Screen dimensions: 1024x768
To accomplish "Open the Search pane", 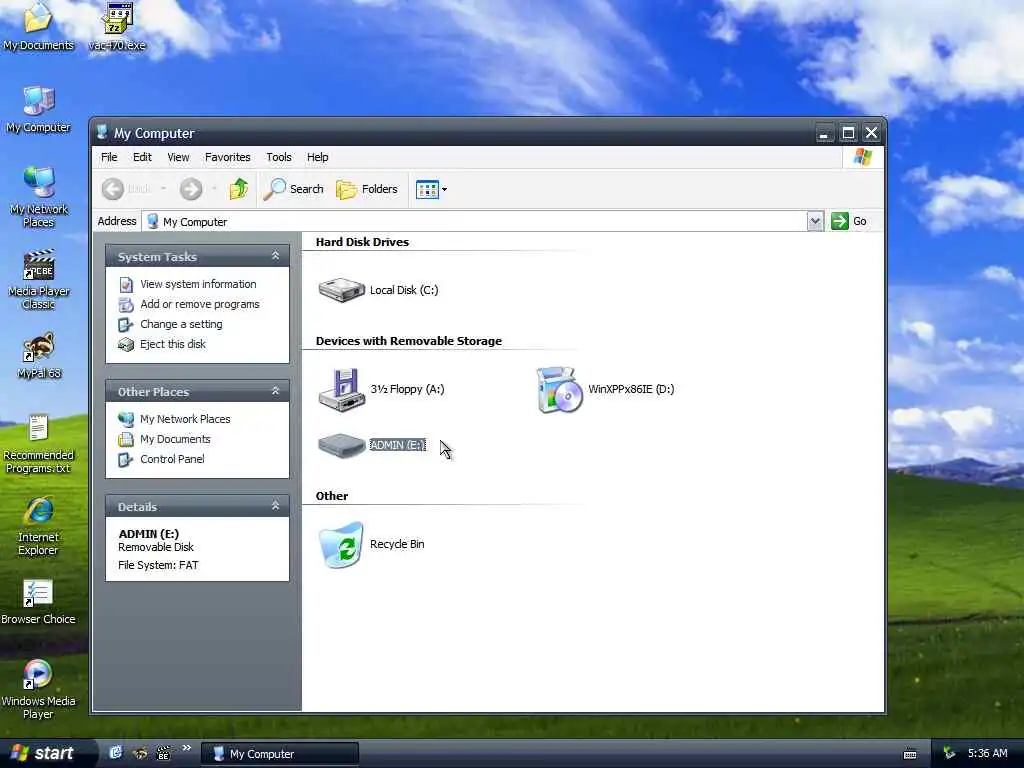I will (293, 189).
